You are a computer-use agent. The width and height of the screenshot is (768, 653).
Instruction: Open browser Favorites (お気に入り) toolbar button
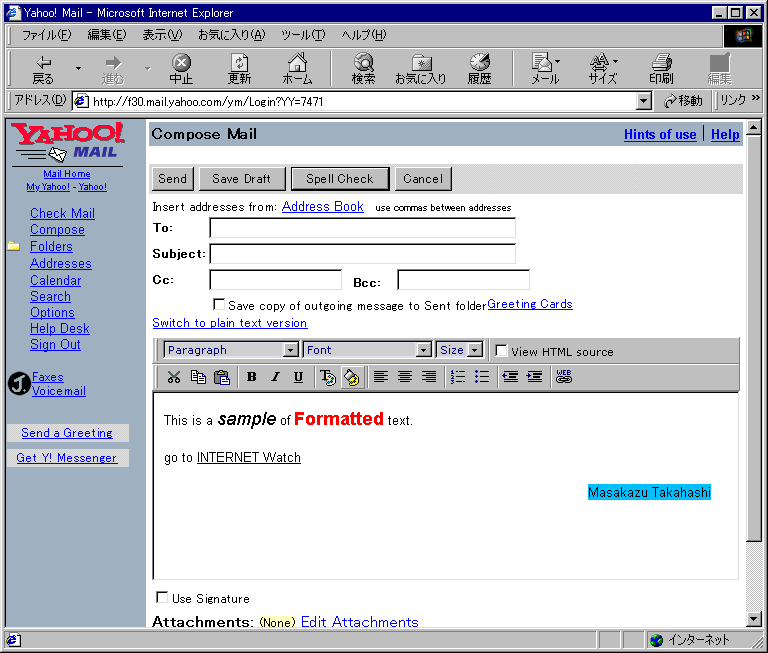[421, 70]
